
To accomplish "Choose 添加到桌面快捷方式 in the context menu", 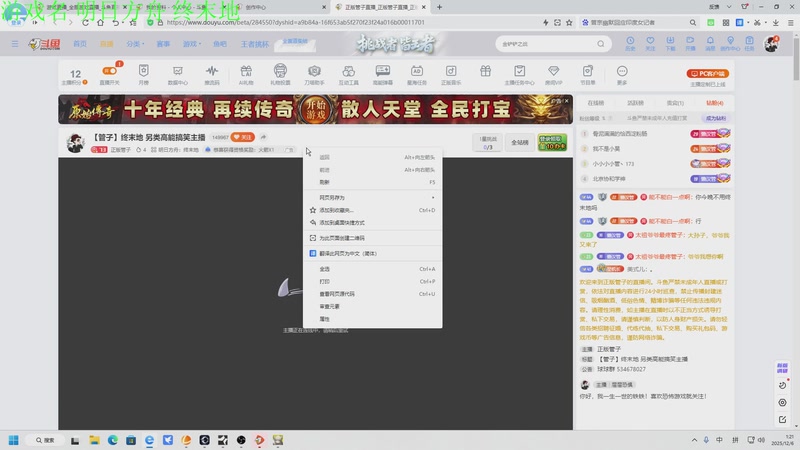I will 372,222.
